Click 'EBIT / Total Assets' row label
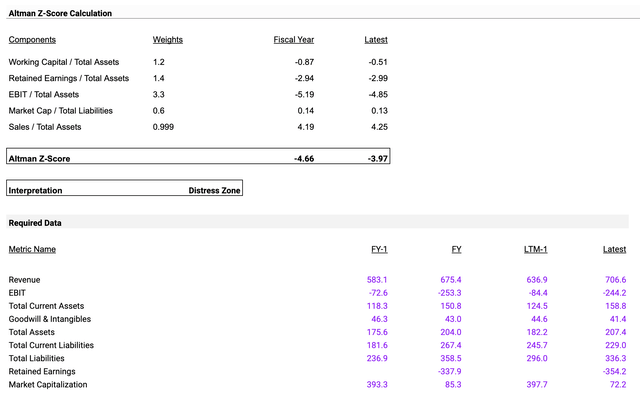The image size is (640, 398). pos(44,95)
